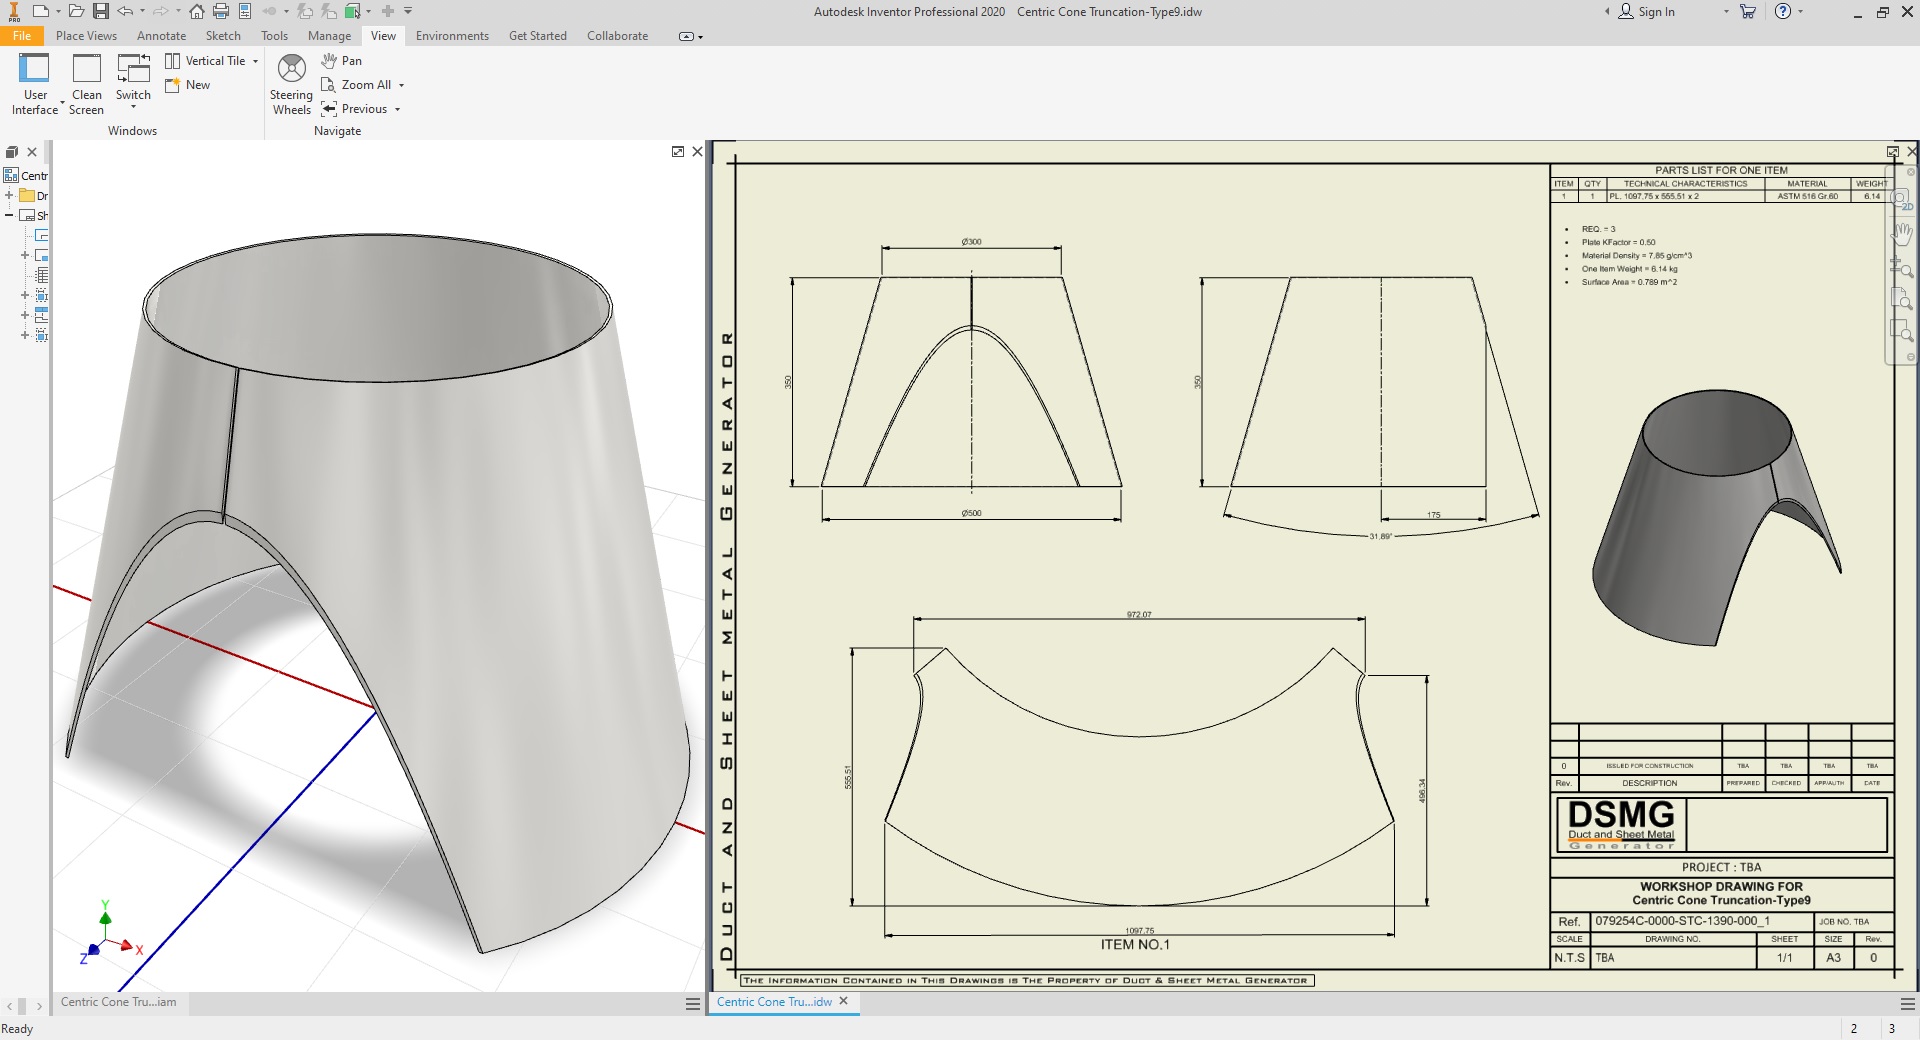Collapse the Sheet node in browser tree
This screenshot has height=1040, width=1920.
[9, 215]
